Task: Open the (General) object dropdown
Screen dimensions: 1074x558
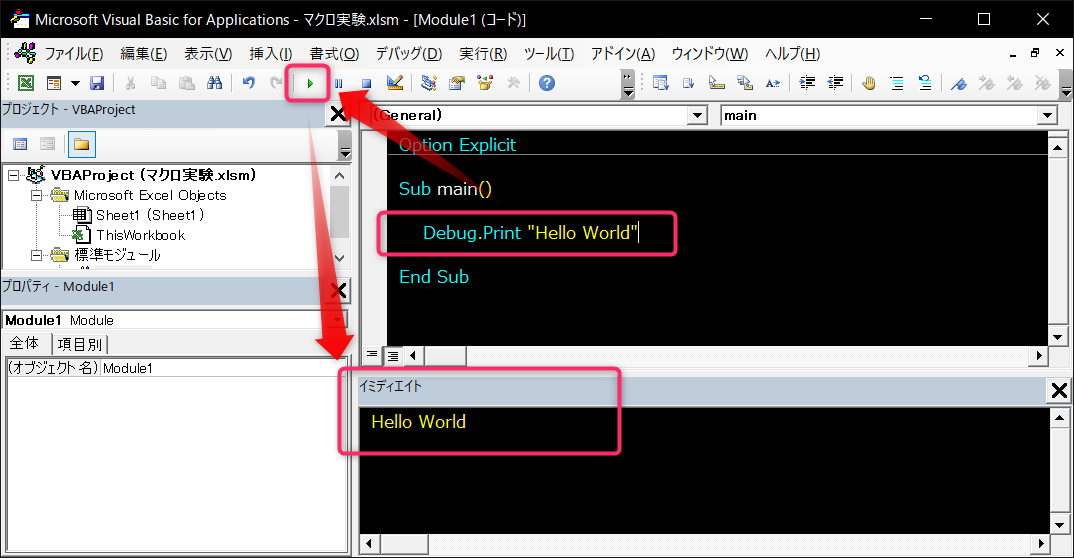Action: [697, 115]
